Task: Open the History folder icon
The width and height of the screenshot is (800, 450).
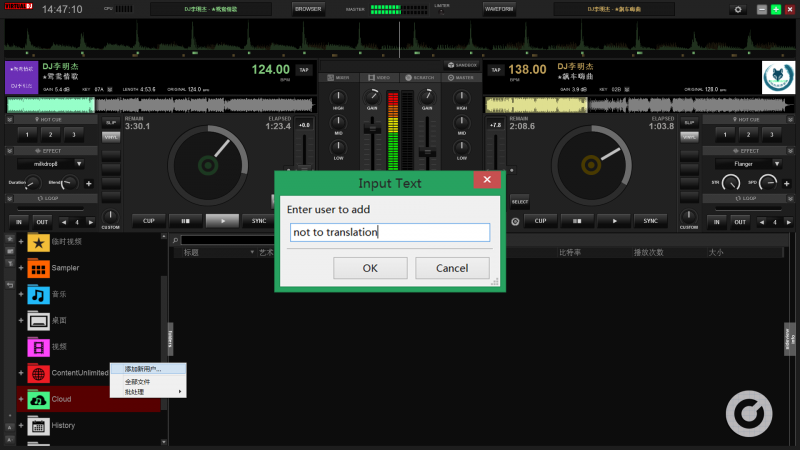Action: pyautogui.click(x=38, y=425)
